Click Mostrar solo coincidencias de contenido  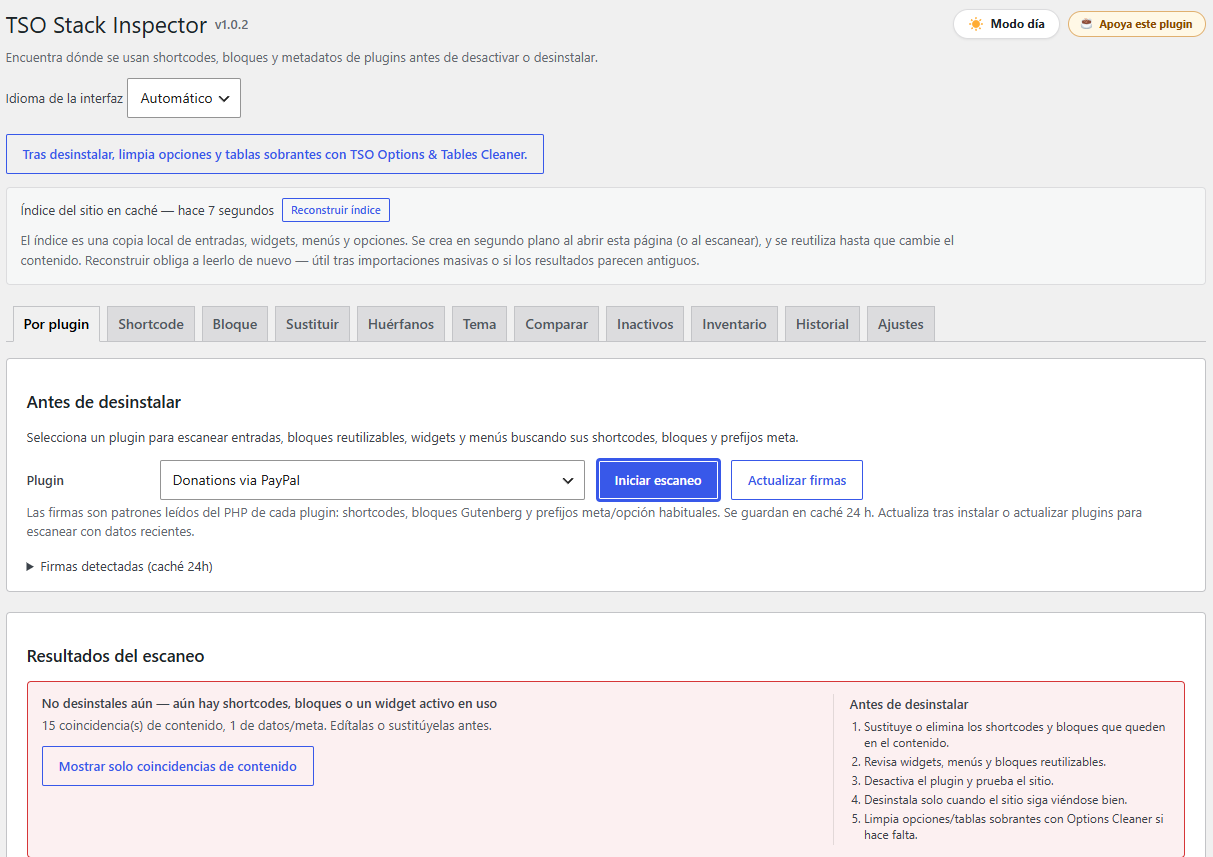pos(178,766)
